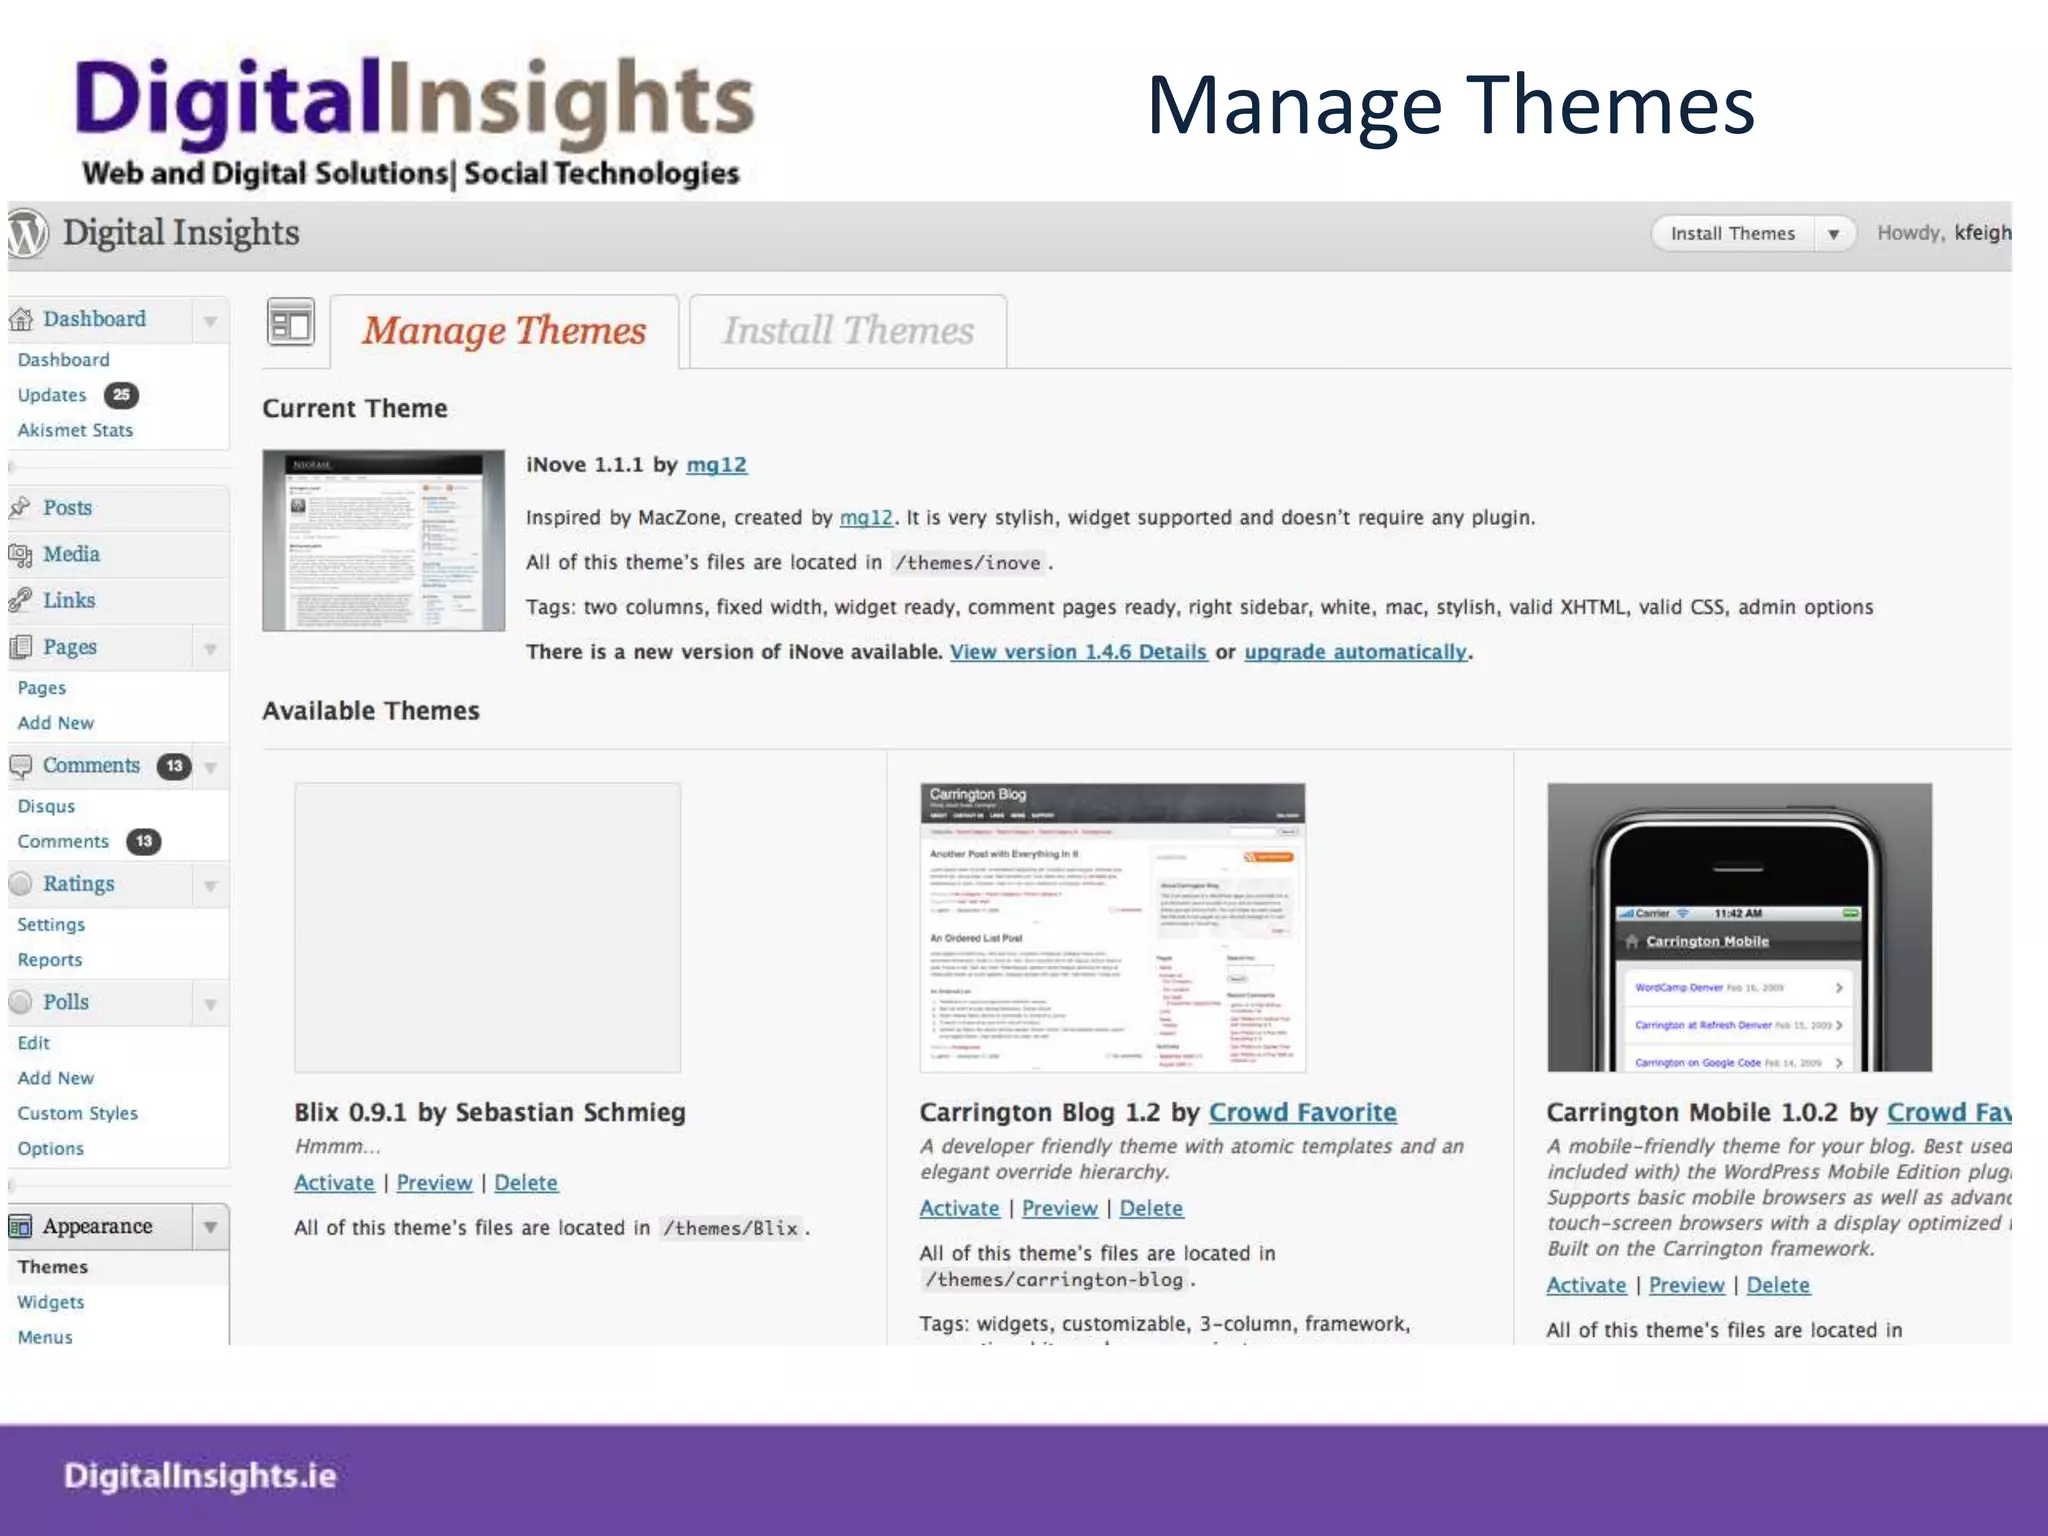Collapse the Comments menu arrow
The width and height of the screenshot is (2048, 1536).
[210, 767]
